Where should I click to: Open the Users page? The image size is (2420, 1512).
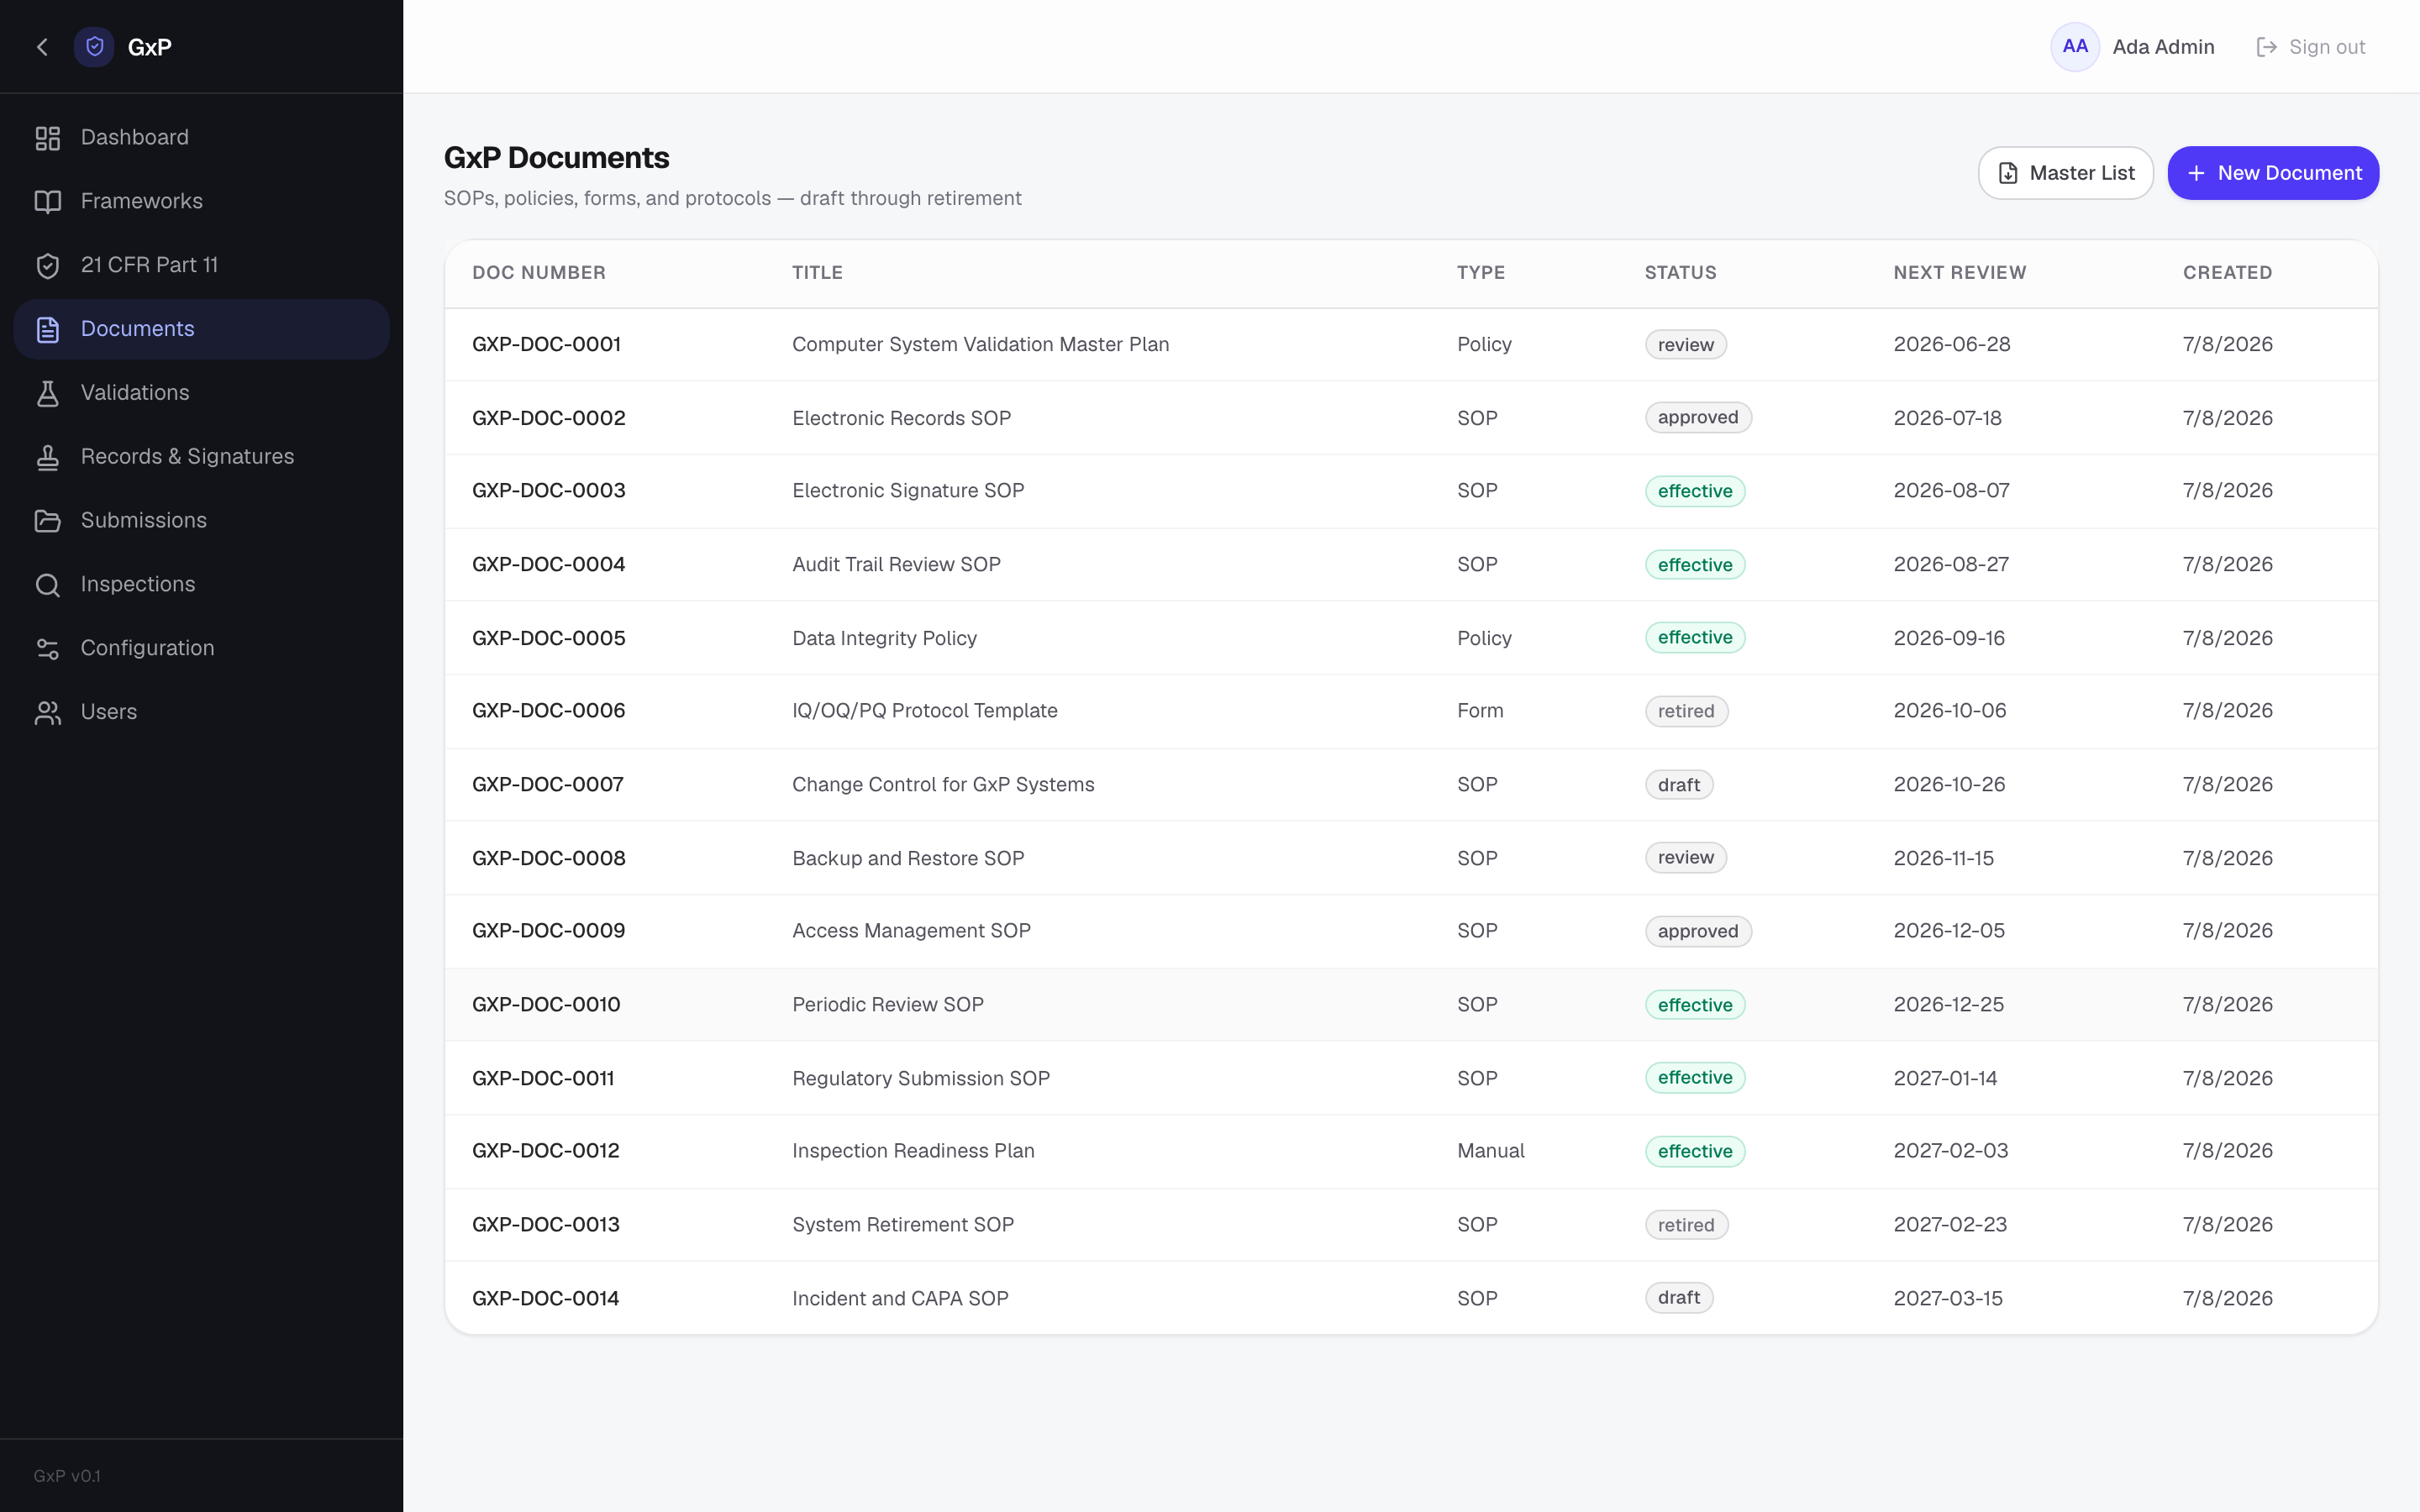click(202, 712)
